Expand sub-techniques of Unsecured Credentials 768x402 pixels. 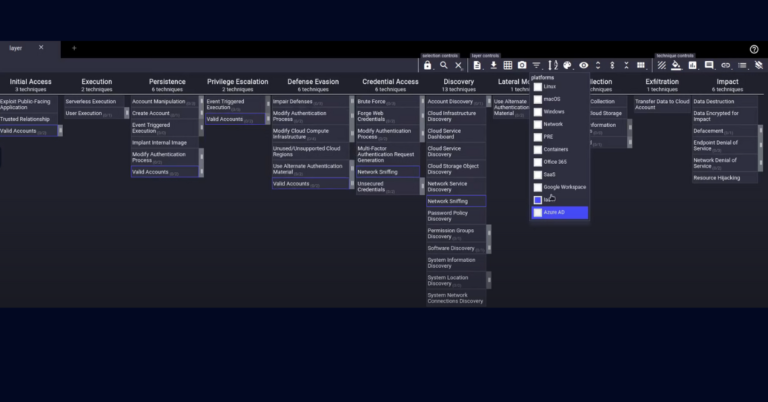point(423,187)
